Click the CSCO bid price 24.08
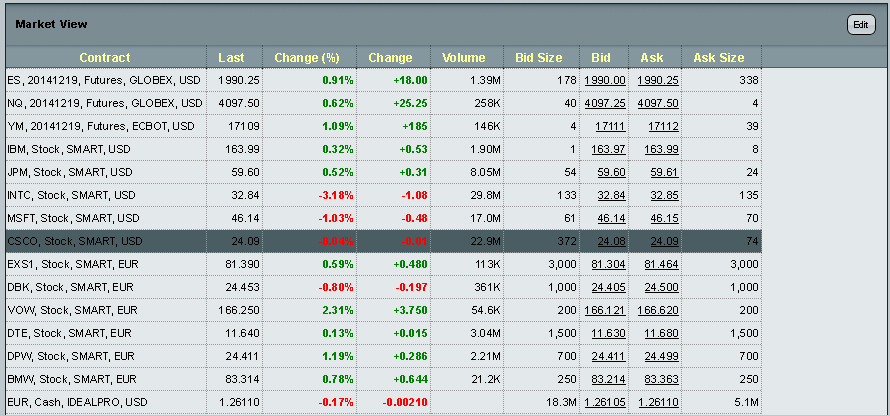 coord(612,241)
